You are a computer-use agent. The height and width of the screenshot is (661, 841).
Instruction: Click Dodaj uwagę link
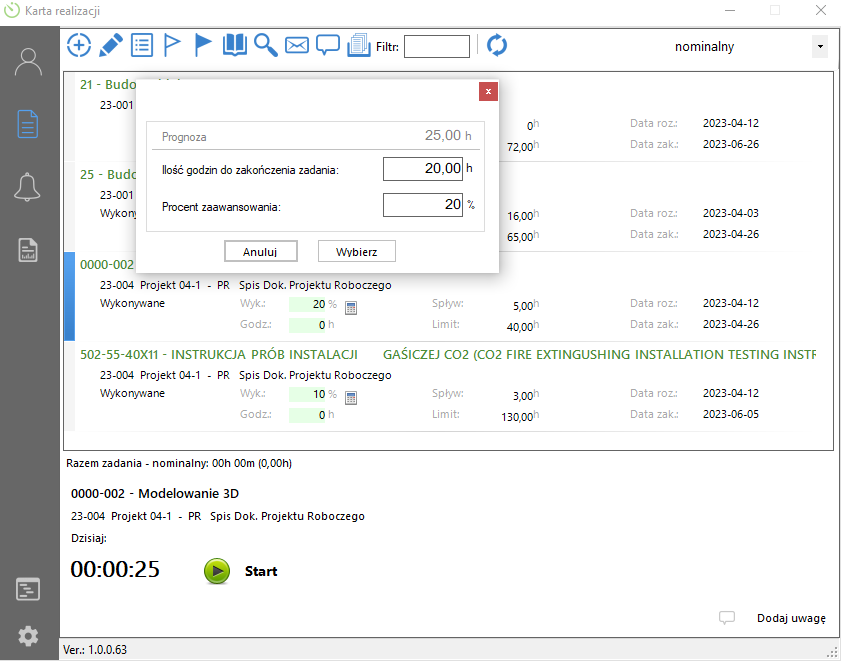(790, 618)
